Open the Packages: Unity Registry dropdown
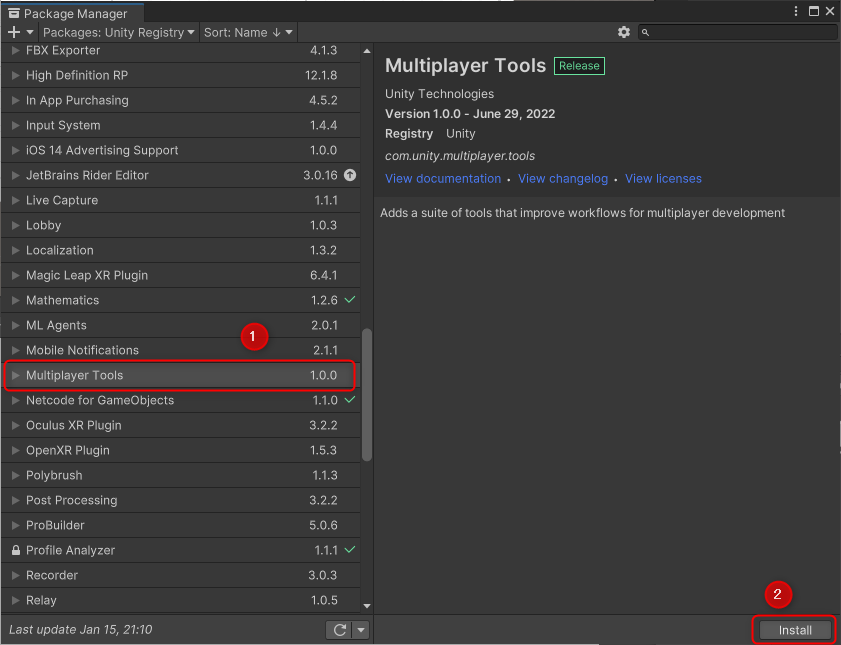This screenshot has width=841, height=645. click(x=119, y=32)
